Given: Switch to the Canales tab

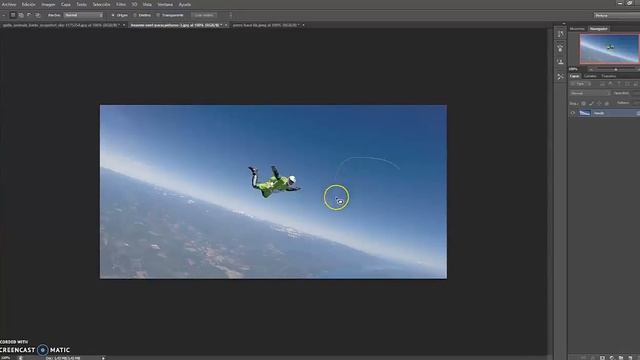Looking at the screenshot, I should [590, 76].
